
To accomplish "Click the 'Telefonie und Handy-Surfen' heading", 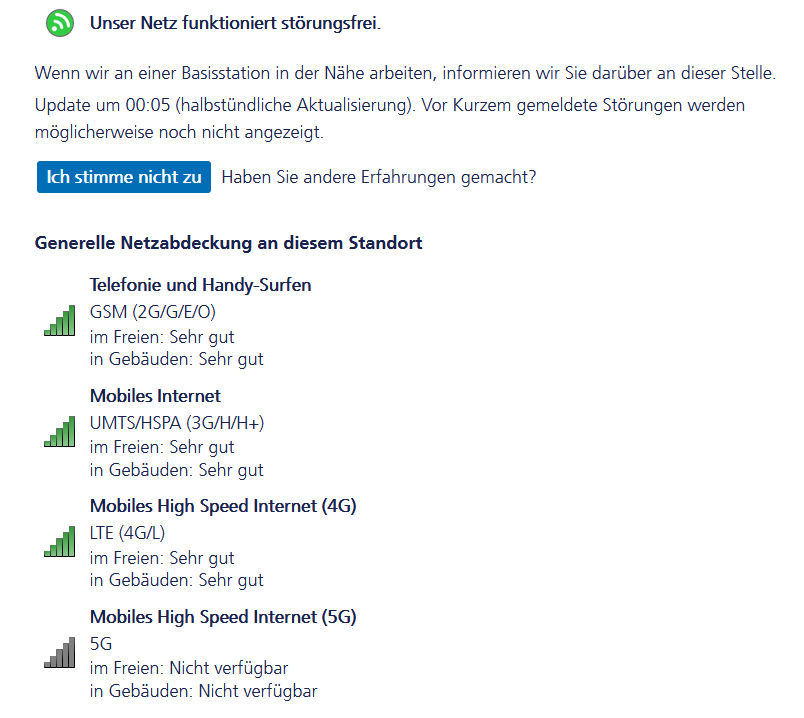I will click(200, 285).
